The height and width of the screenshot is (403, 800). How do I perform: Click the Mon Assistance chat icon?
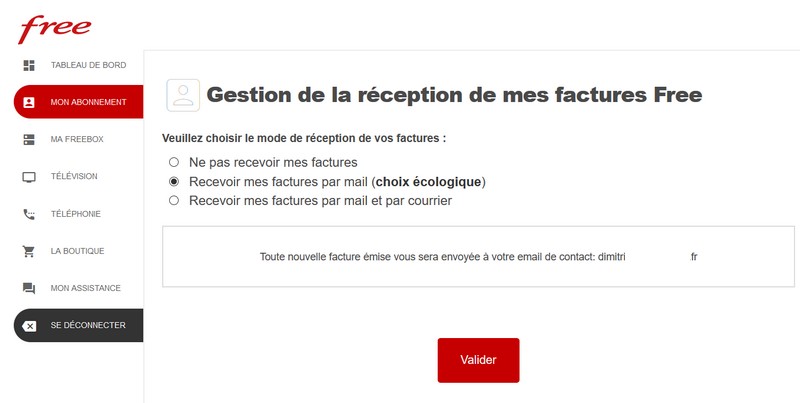(29, 288)
